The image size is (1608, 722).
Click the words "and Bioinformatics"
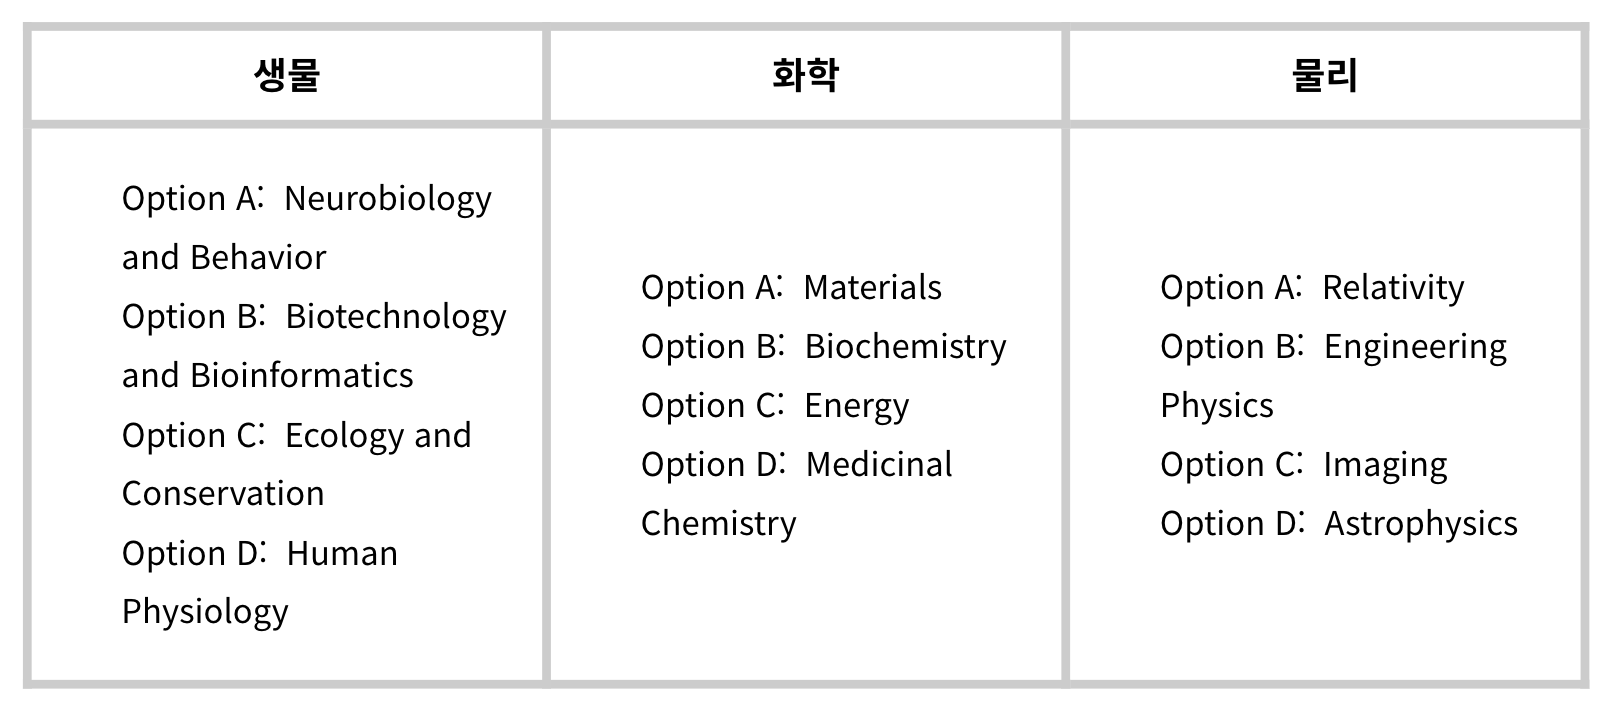coord(267,376)
